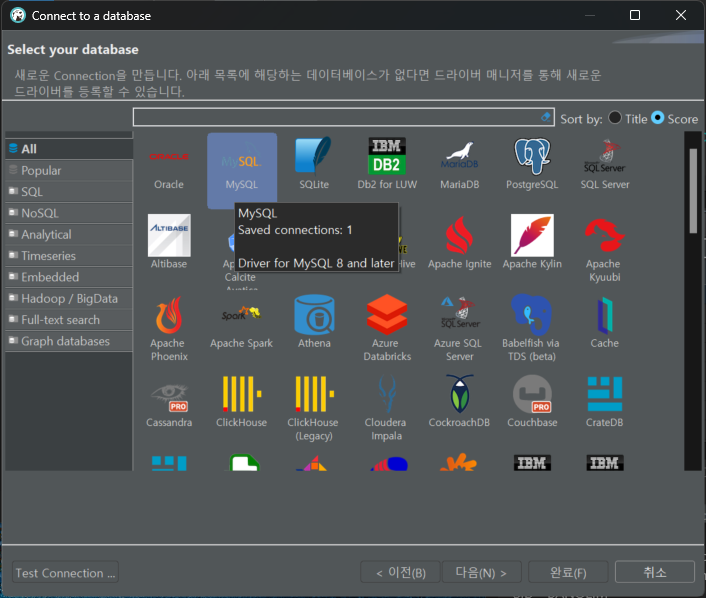Finish with 완료(F) button

(568, 573)
